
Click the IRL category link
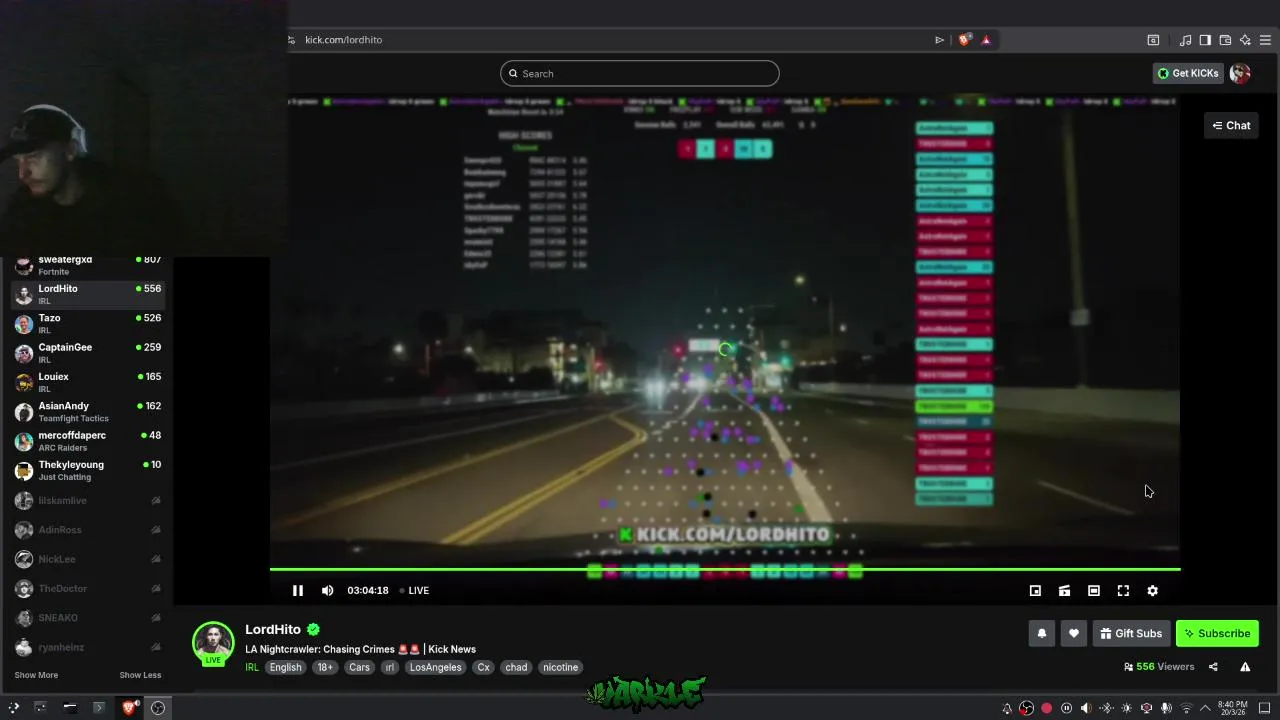click(x=252, y=667)
